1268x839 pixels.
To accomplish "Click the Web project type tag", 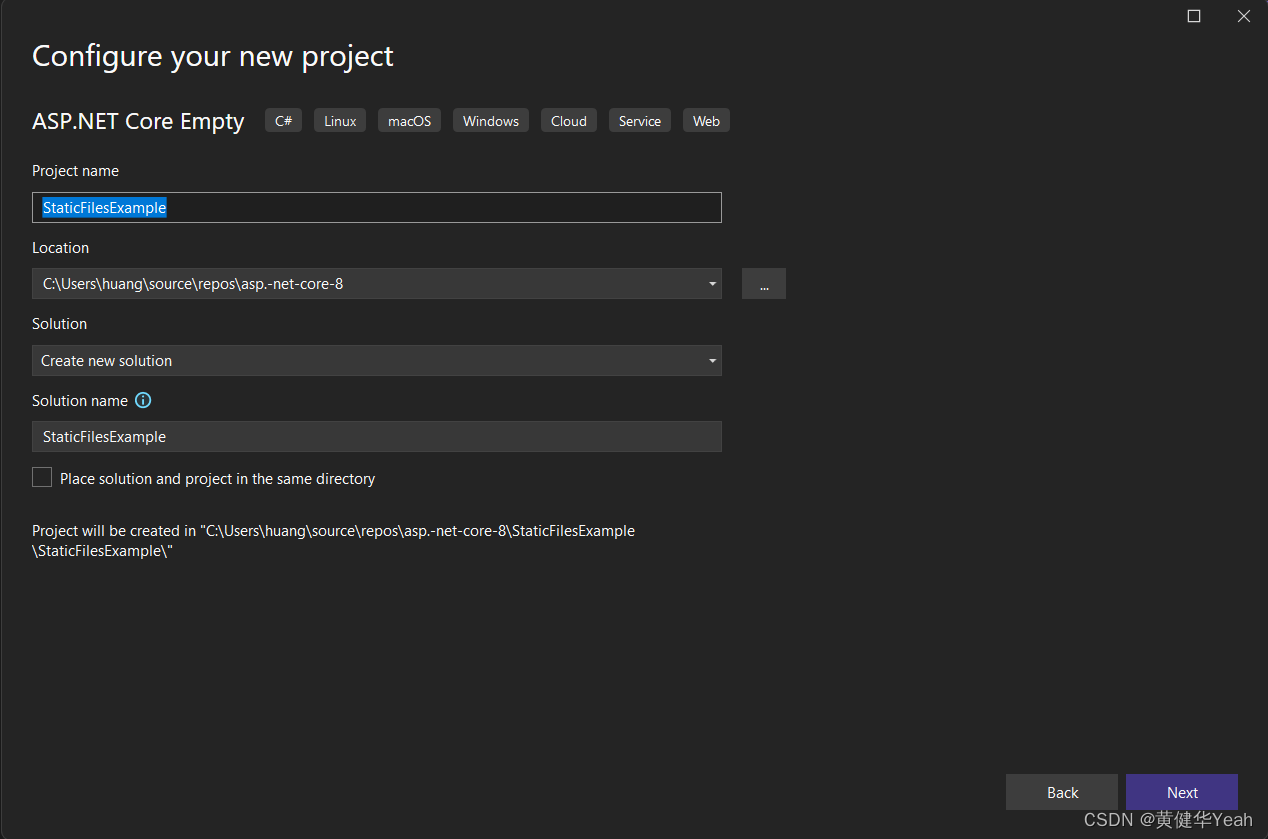I will coord(706,120).
